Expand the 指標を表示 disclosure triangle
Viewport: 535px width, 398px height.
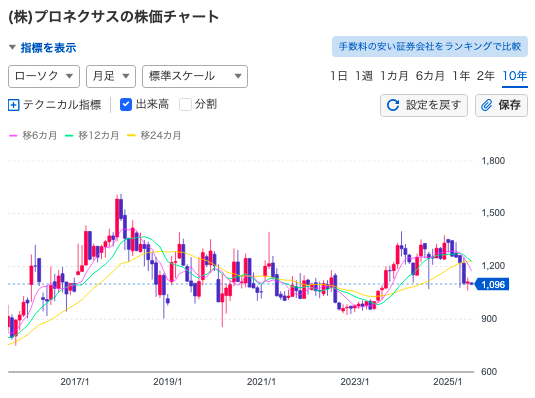click(12, 47)
